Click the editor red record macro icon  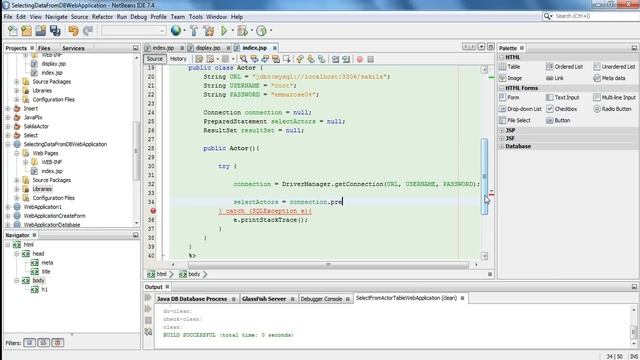coord(360,59)
